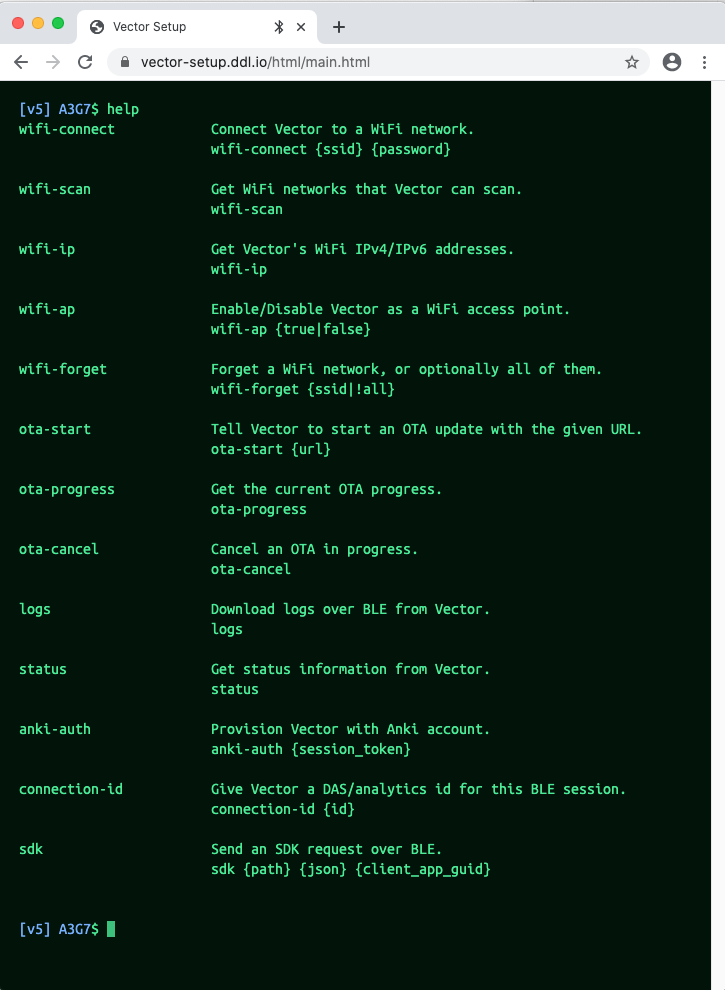Click the Bluetooth icon in the tab
725x990 pixels.
[x=280, y=26]
